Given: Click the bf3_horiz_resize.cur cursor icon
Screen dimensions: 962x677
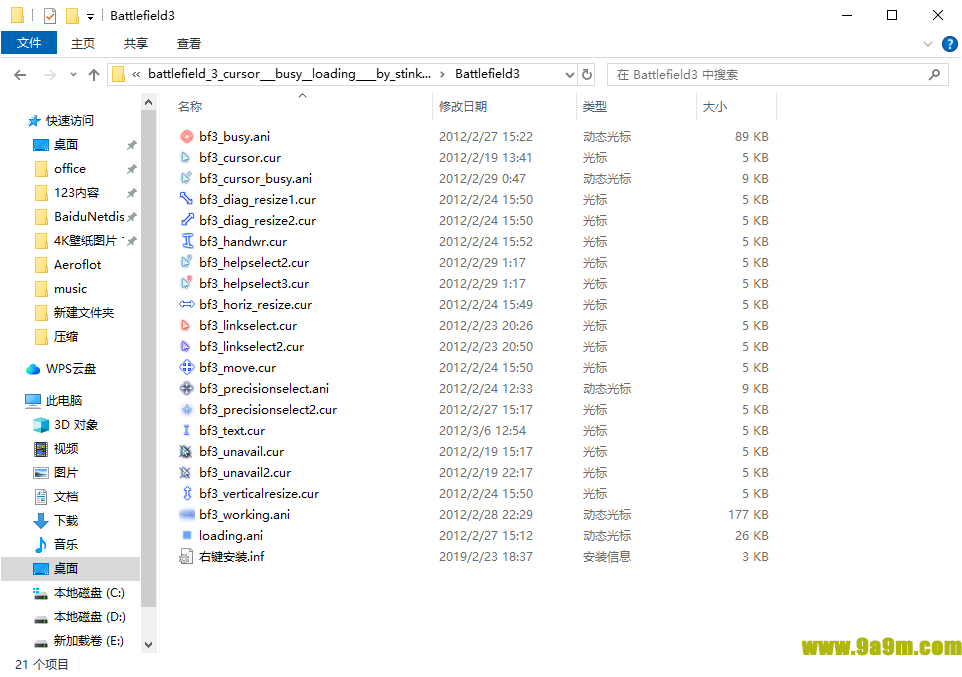Looking at the screenshot, I should point(187,304).
